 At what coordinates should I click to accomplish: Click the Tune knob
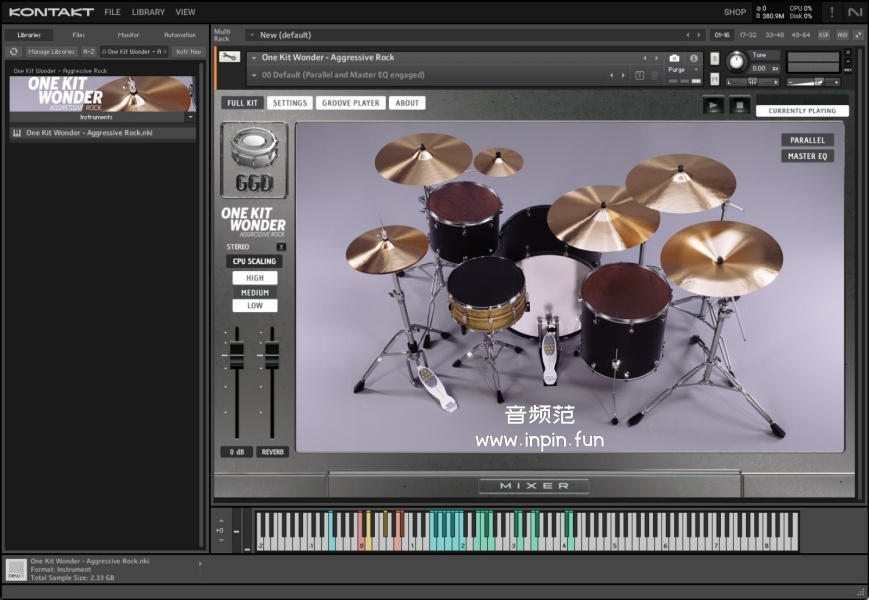tap(737, 61)
